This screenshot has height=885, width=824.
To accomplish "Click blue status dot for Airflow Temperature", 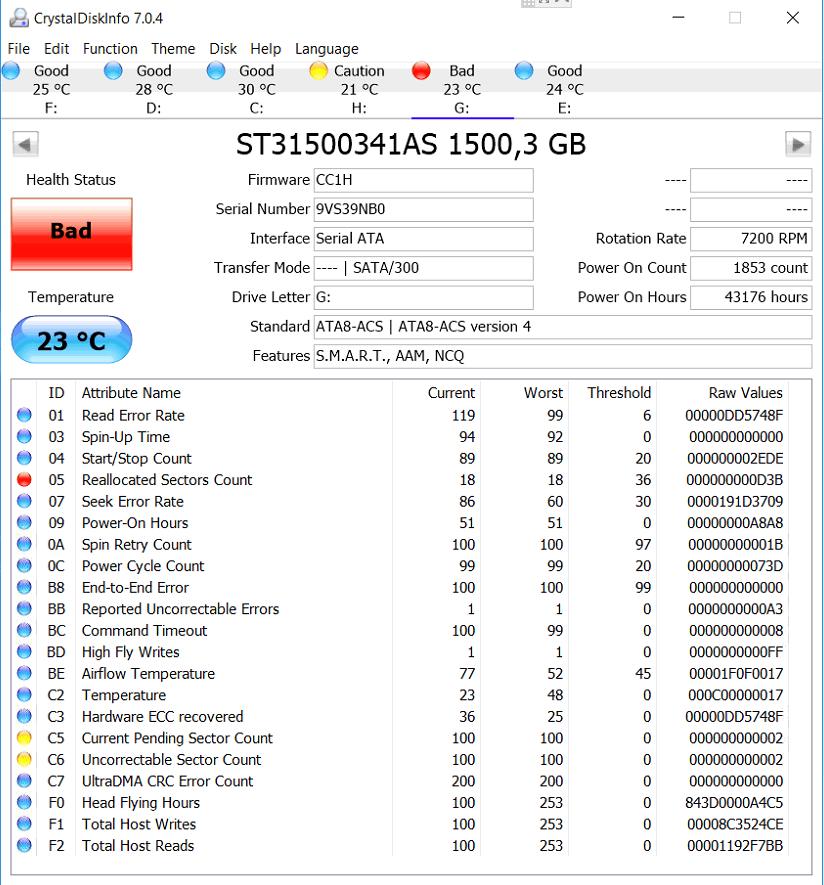I will point(24,673).
